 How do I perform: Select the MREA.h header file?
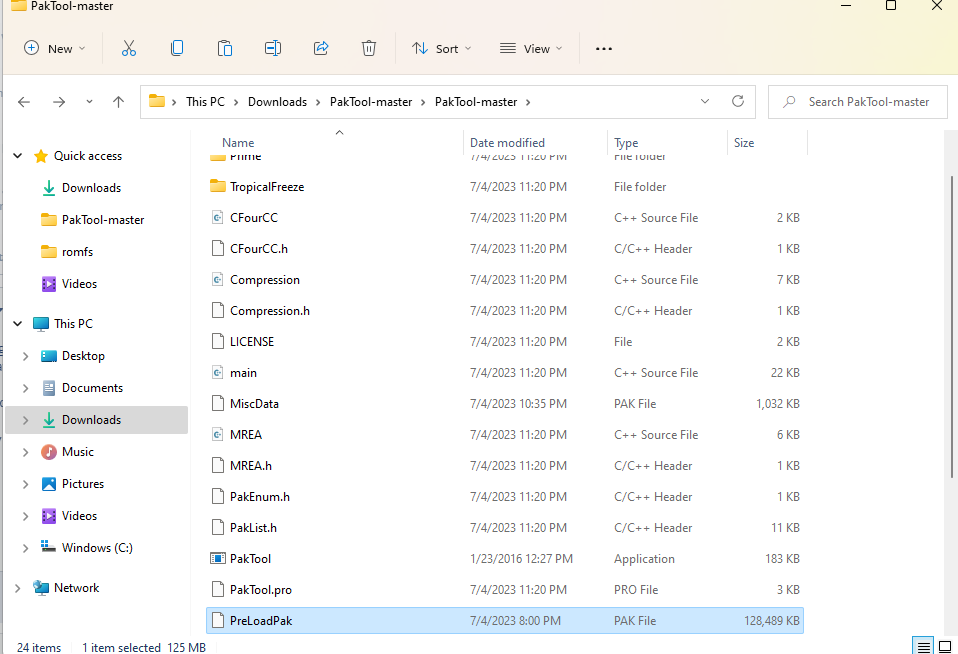coord(505,465)
